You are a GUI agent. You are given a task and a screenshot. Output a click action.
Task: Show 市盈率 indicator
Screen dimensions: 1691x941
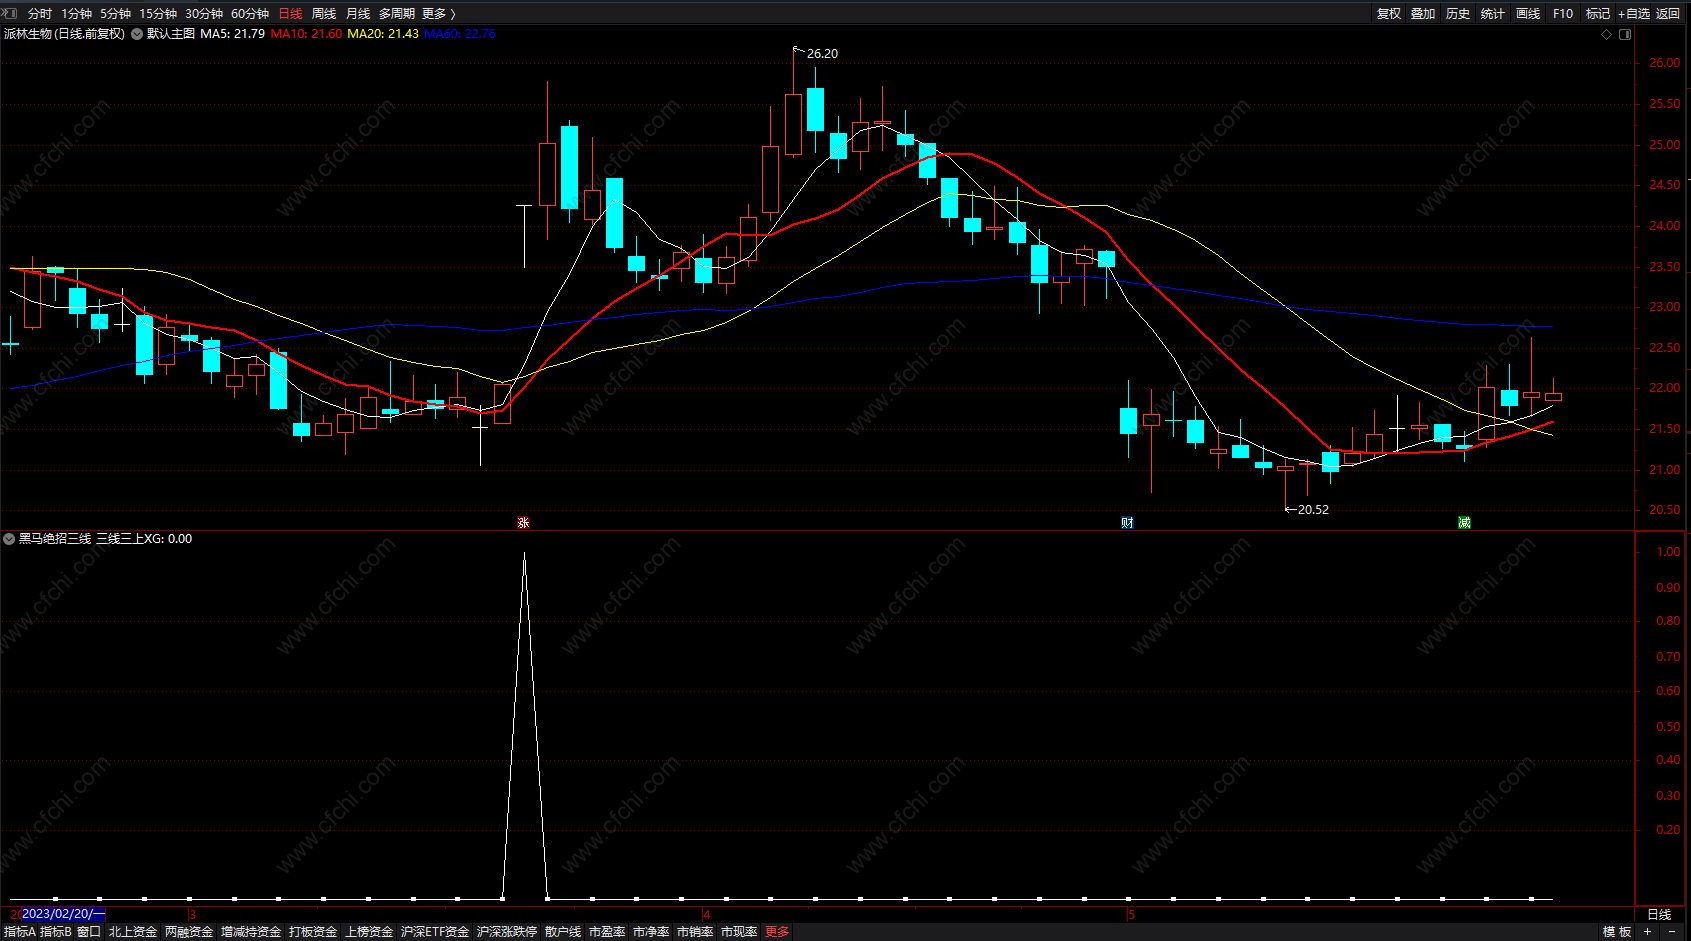tap(607, 932)
